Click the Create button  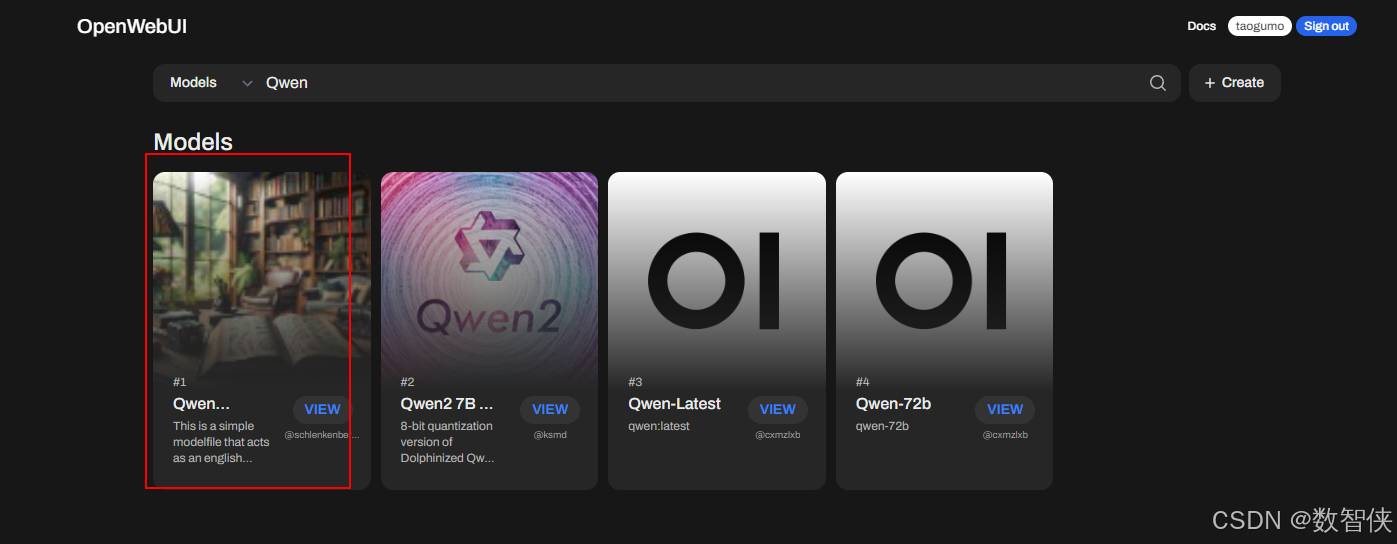(x=1234, y=83)
